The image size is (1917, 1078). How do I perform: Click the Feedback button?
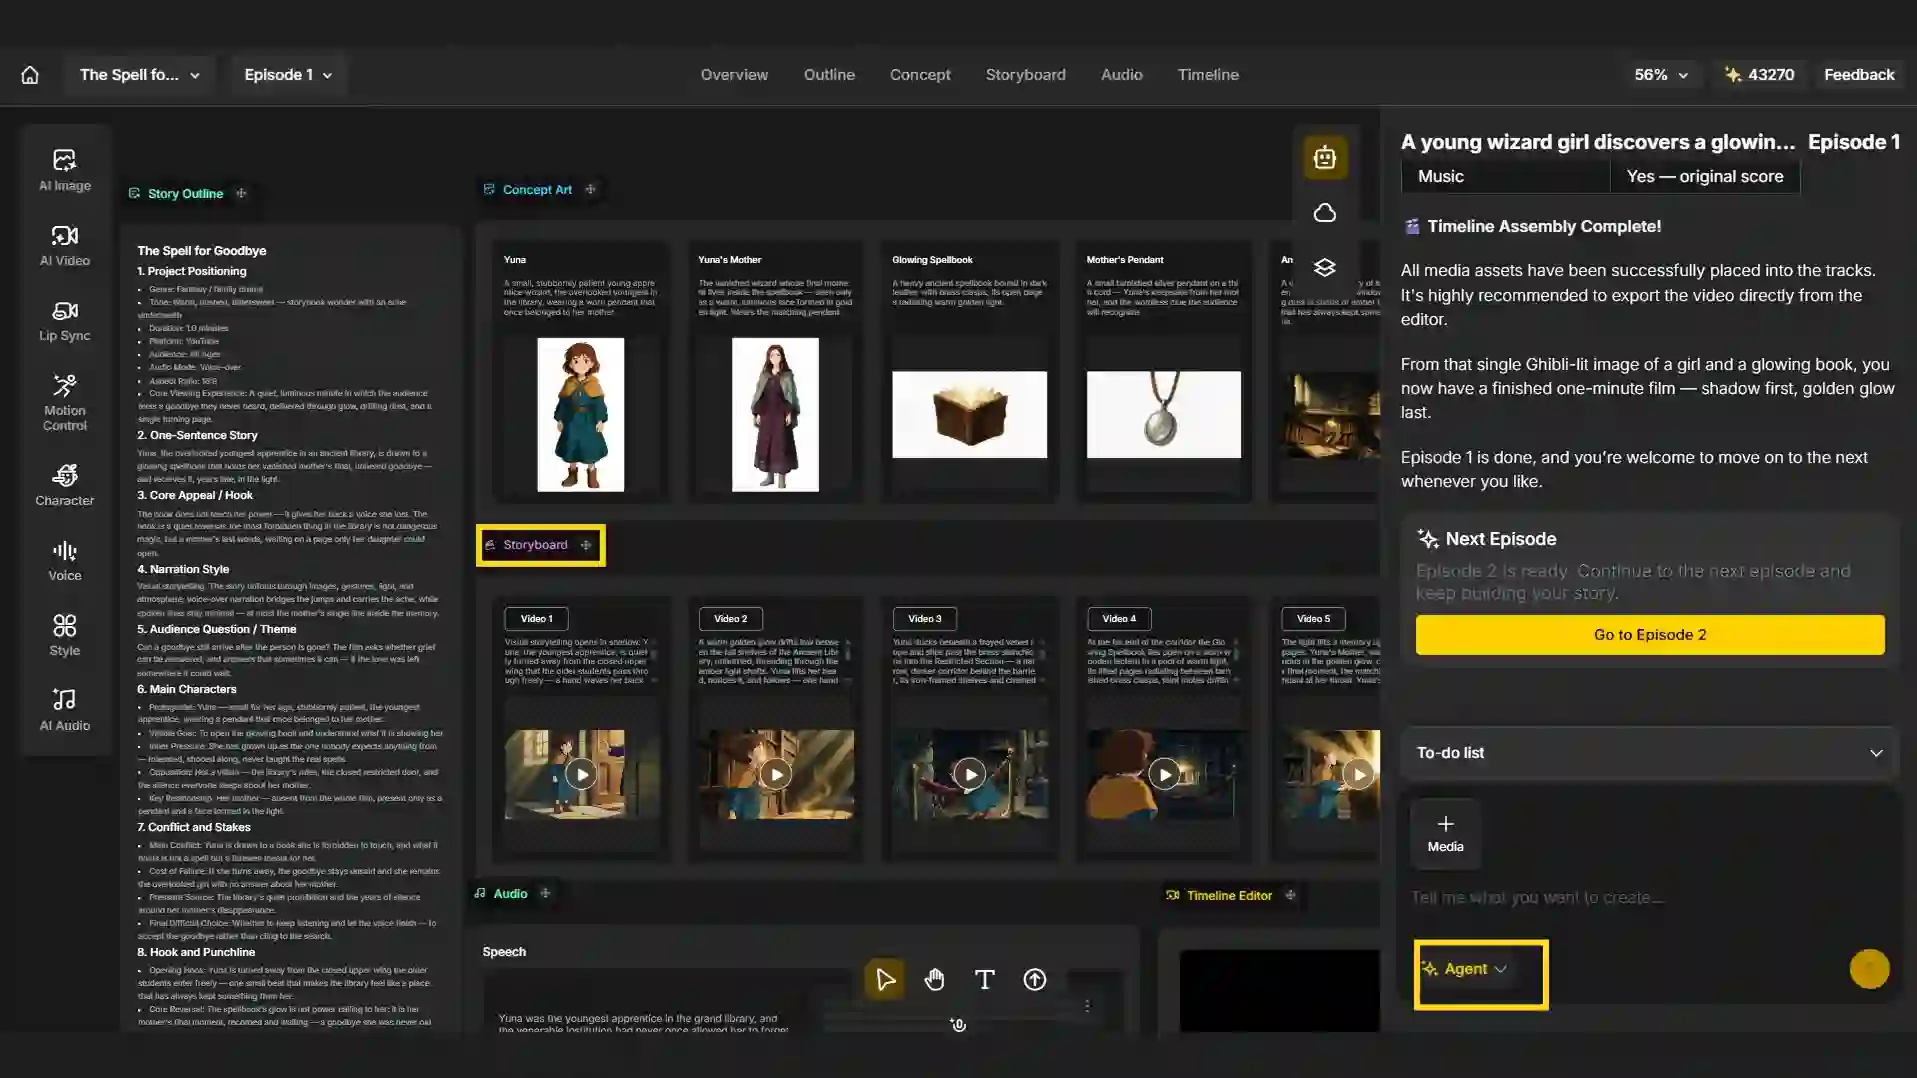[x=1859, y=75]
